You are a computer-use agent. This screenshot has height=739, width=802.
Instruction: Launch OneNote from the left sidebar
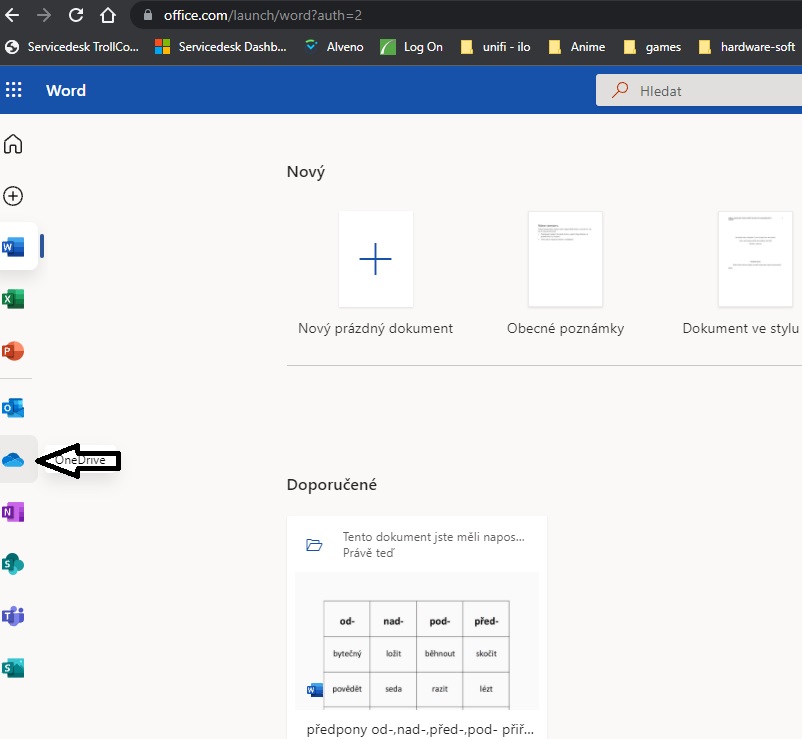(x=14, y=512)
